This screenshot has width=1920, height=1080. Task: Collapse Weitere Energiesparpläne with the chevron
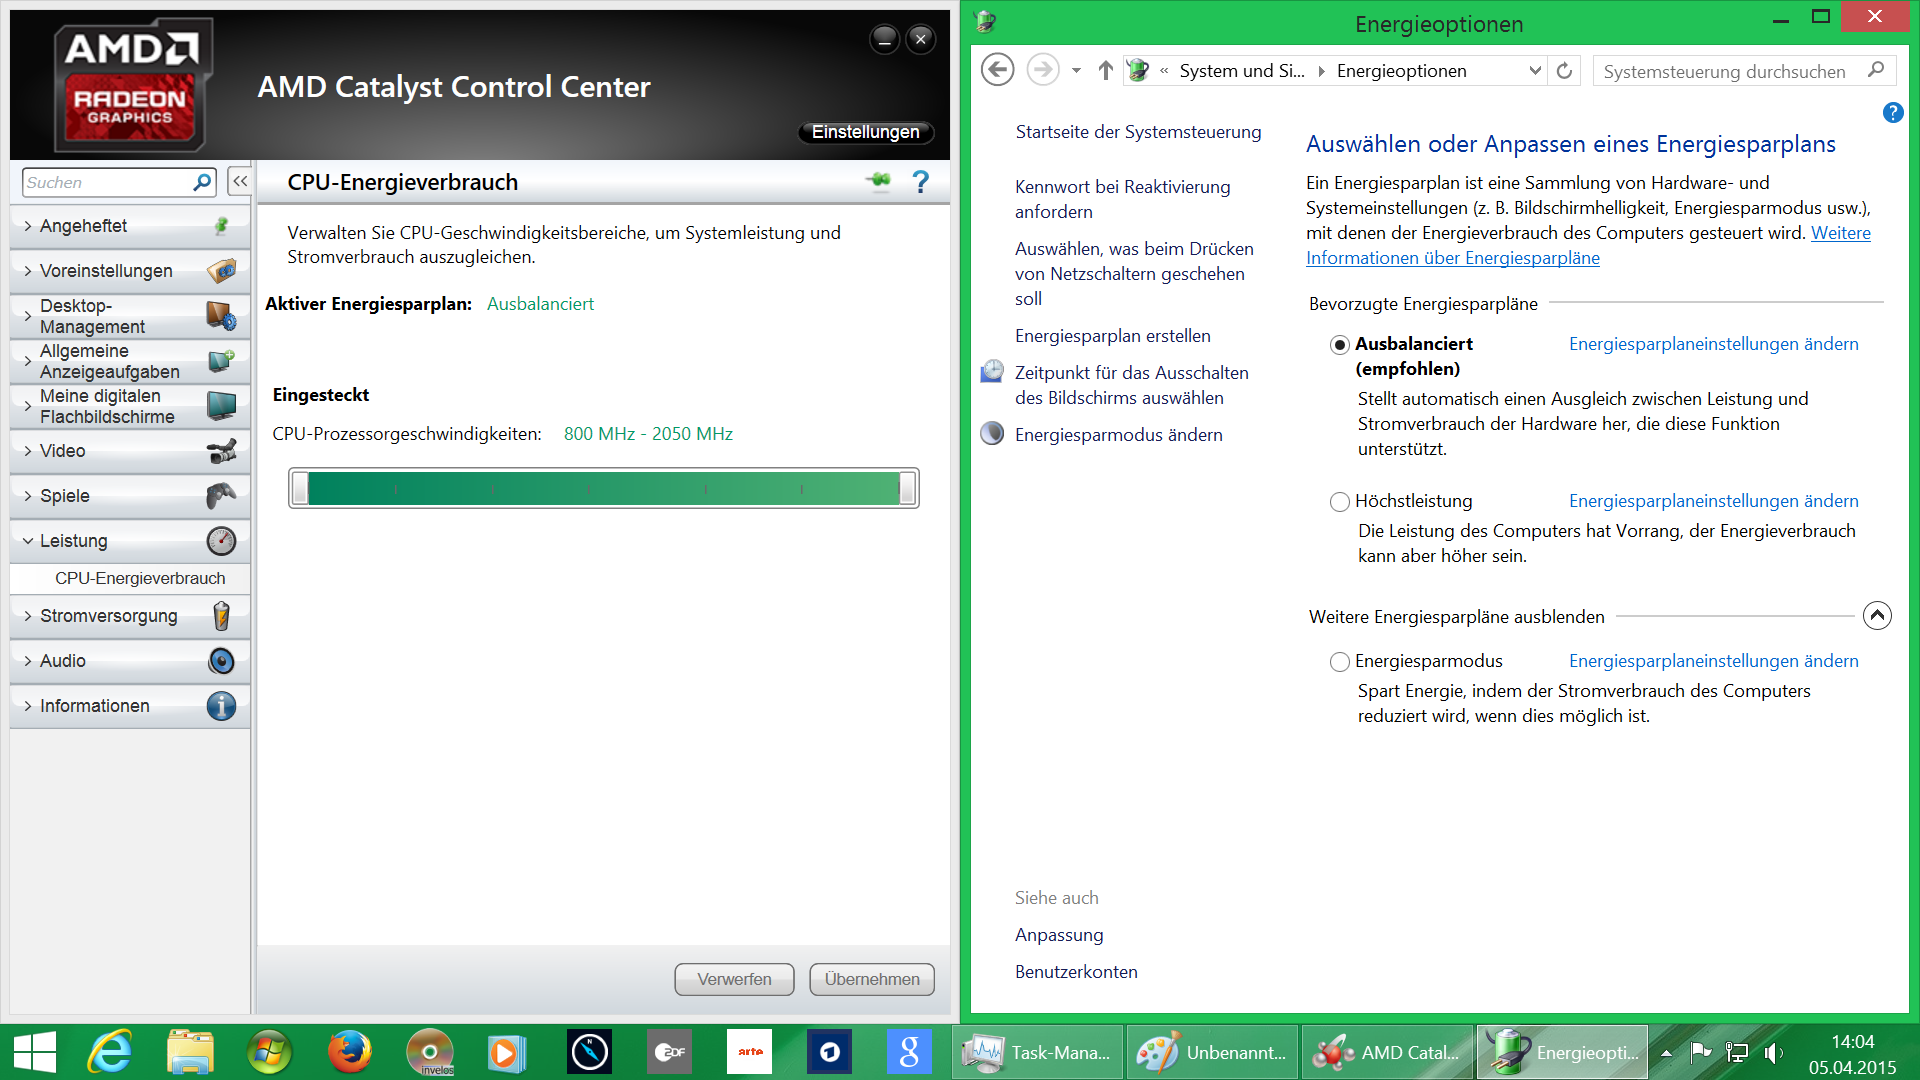point(1876,616)
